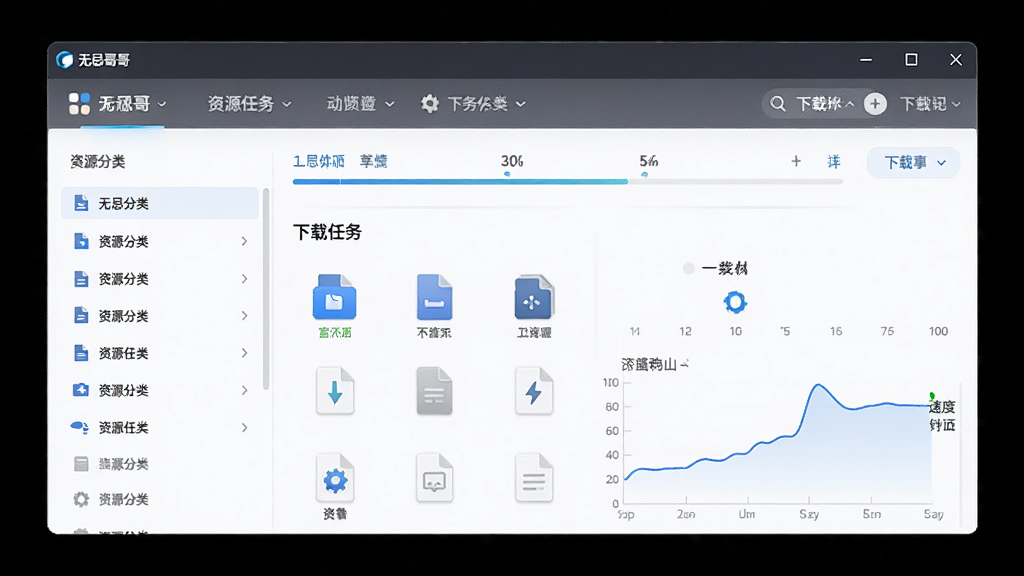
Task: Select the highlighted 无忌分类 sidebar item
Action: tap(160, 203)
